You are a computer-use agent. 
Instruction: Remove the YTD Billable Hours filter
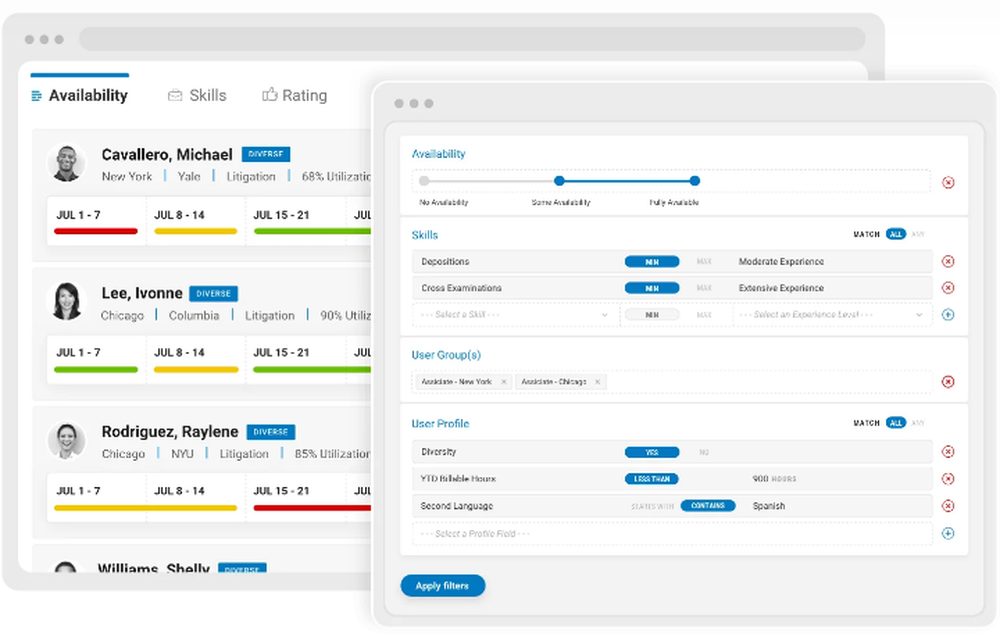pyautogui.click(x=948, y=478)
